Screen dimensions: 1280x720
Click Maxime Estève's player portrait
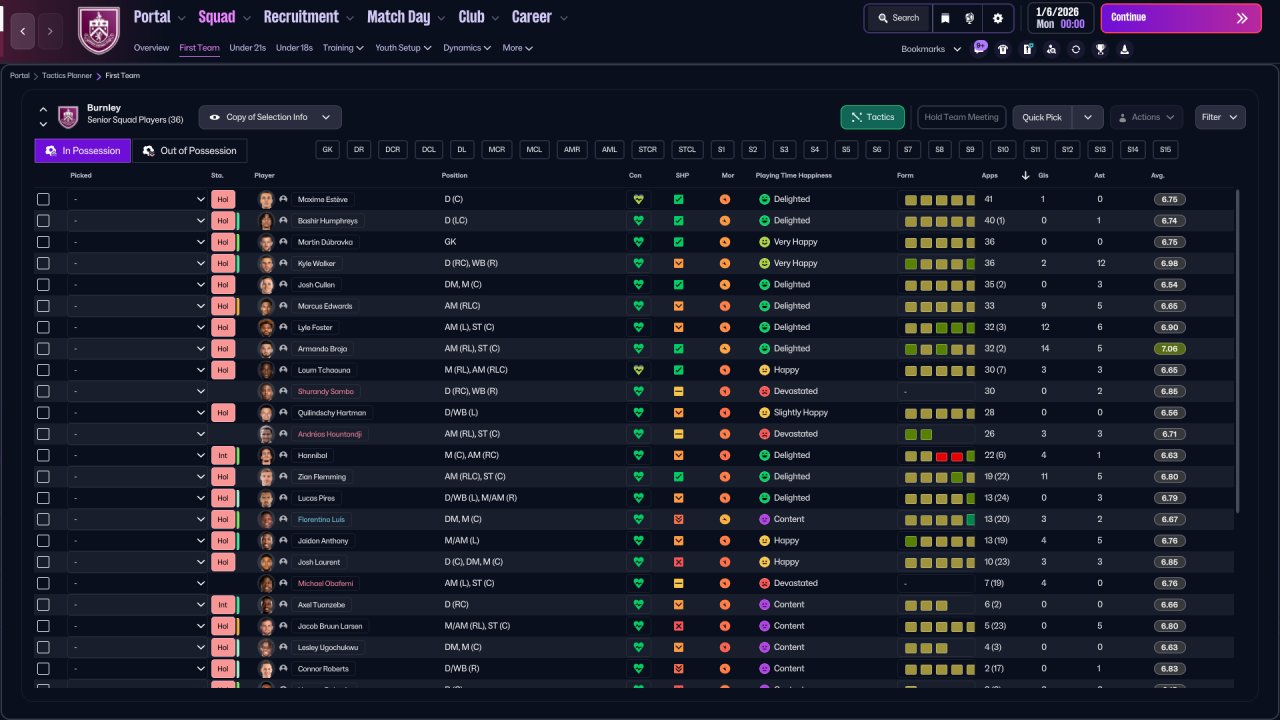[x=266, y=199]
